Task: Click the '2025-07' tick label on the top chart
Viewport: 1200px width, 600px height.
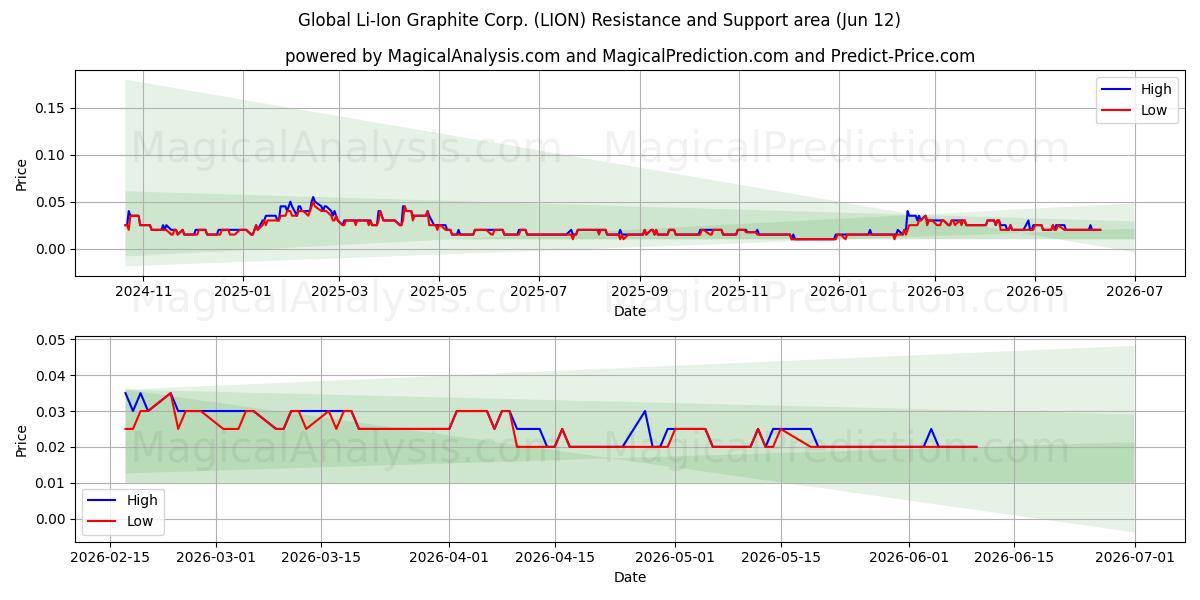Action: pos(539,291)
